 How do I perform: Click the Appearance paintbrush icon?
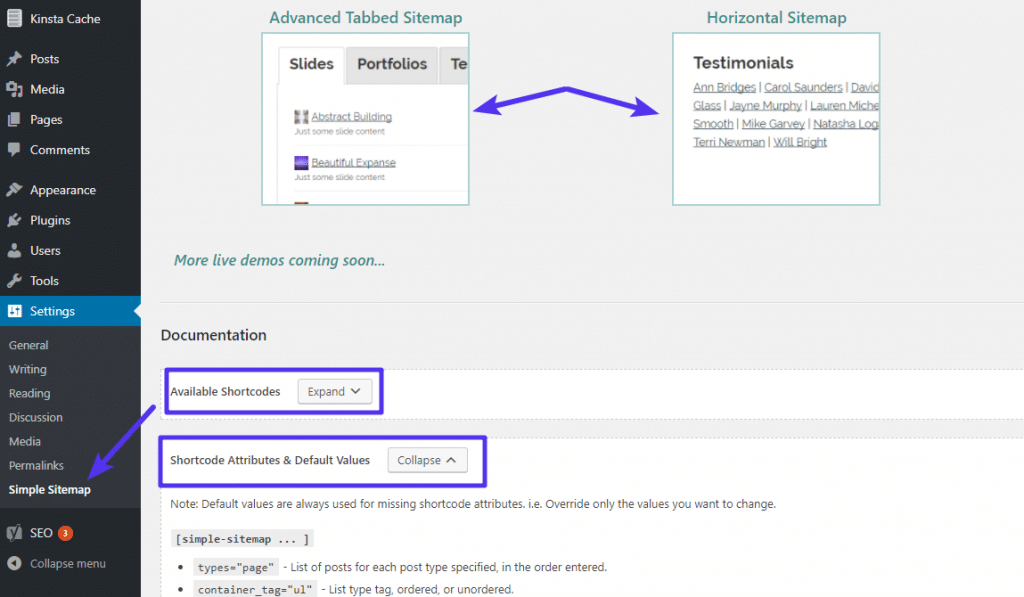coord(14,190)
